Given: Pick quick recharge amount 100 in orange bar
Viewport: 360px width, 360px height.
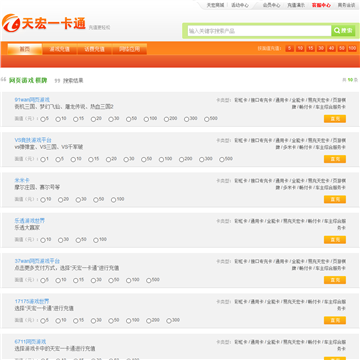Looking at the screenshot, I should pos(352,48).
